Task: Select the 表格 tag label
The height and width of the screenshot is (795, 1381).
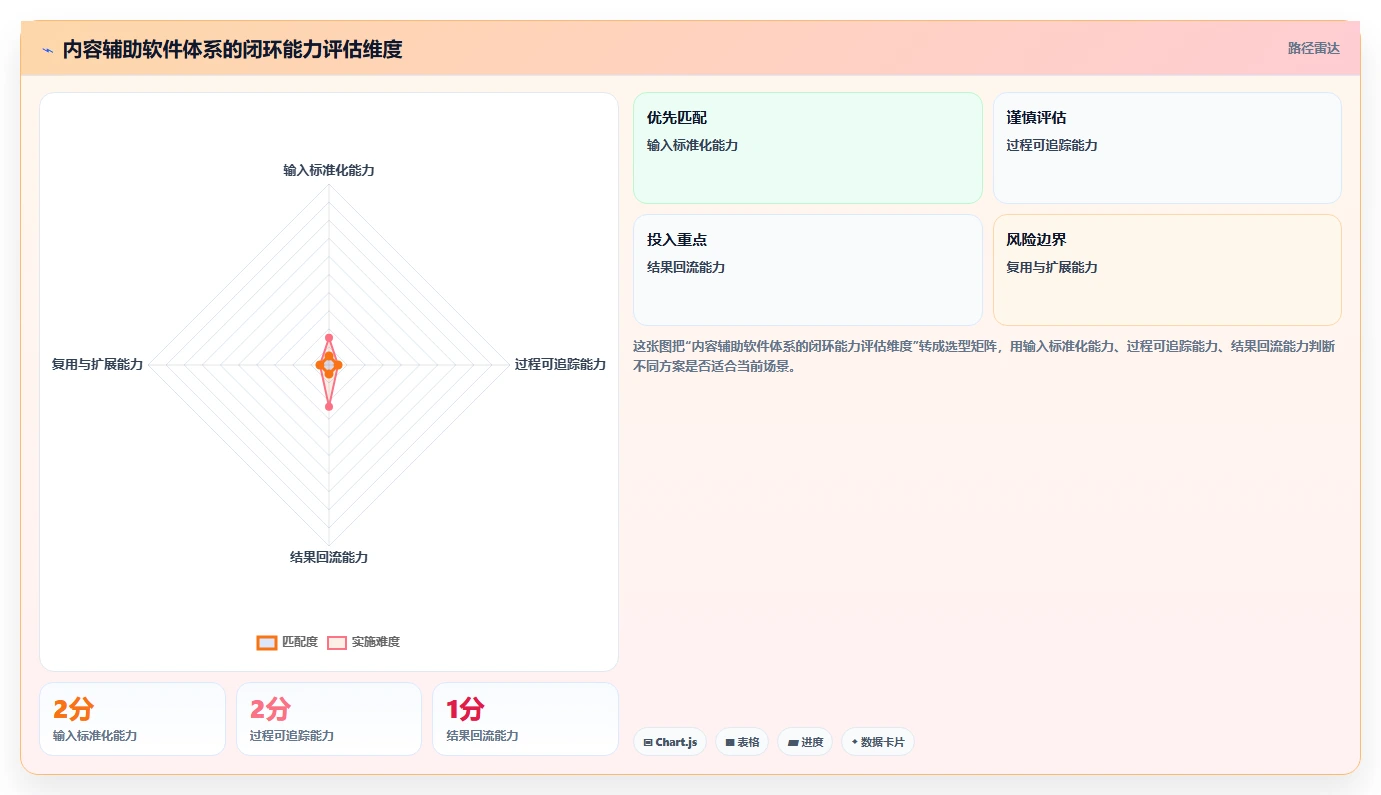Action: 749,743
